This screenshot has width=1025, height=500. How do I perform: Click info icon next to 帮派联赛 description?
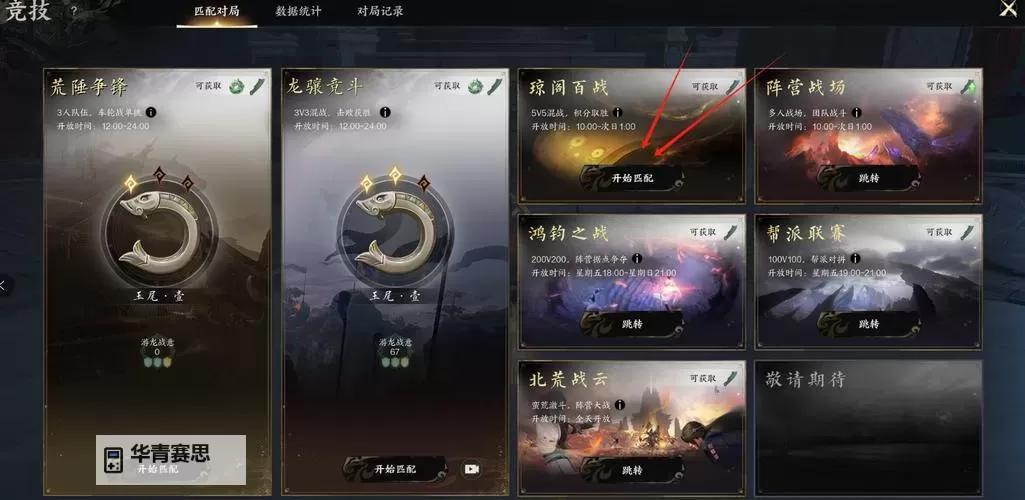(x=855, y=259)
